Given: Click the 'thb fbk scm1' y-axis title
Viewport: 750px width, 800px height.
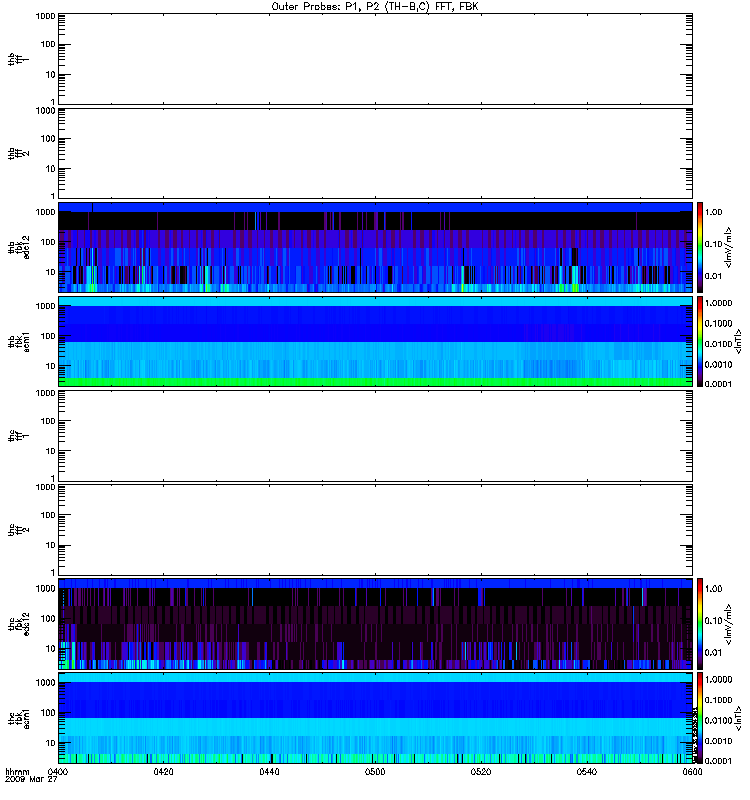Looking at the screenshot, I should click(19, 341).
